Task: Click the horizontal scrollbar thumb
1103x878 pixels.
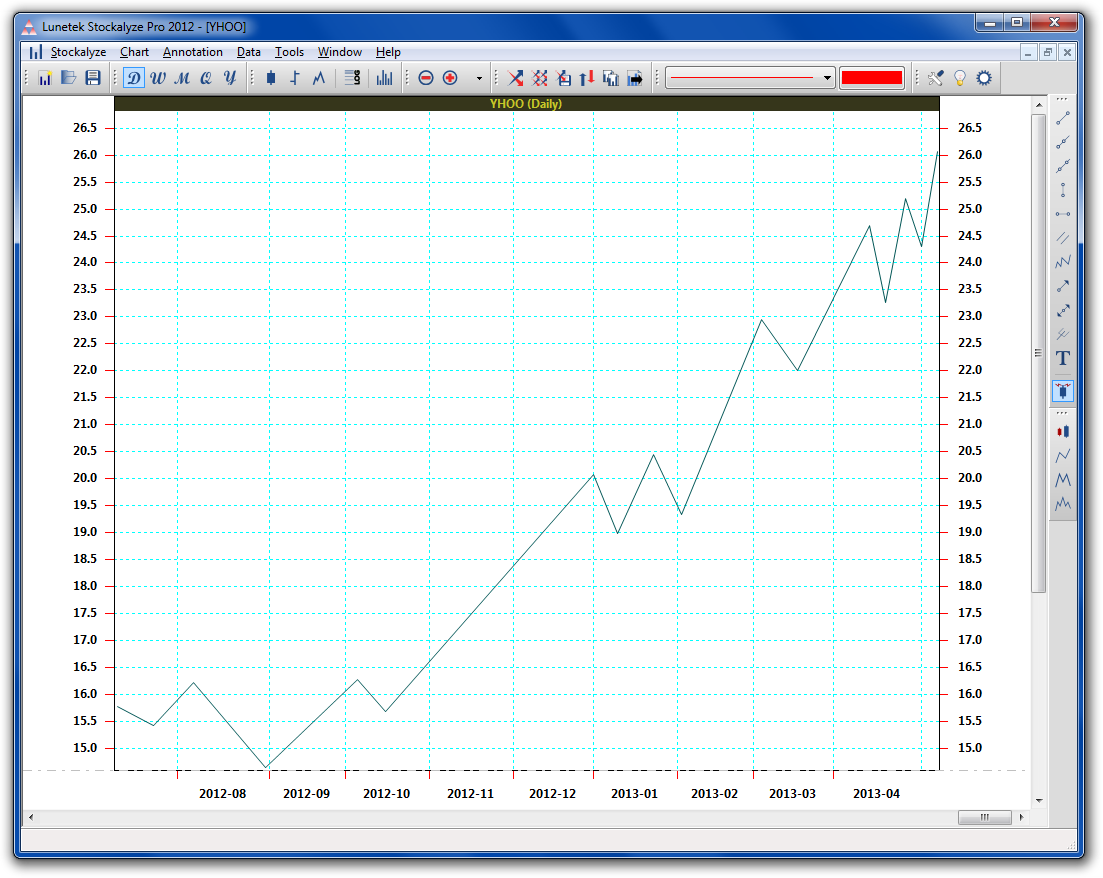Action: click(984, 817)
